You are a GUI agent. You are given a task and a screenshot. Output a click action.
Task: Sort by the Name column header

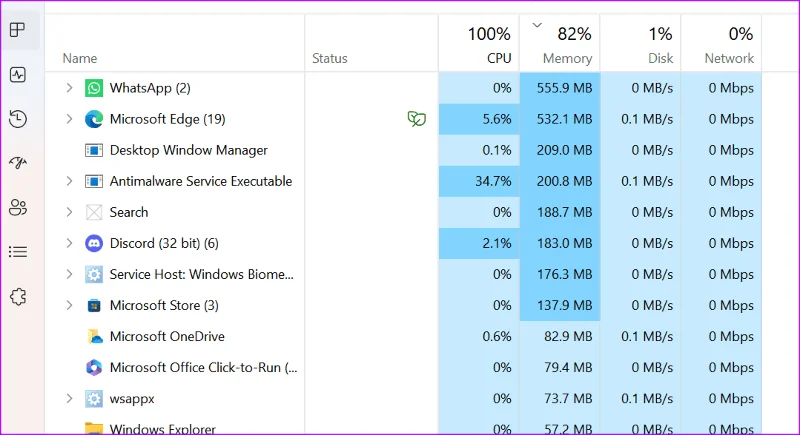click(x=80, y=59)
